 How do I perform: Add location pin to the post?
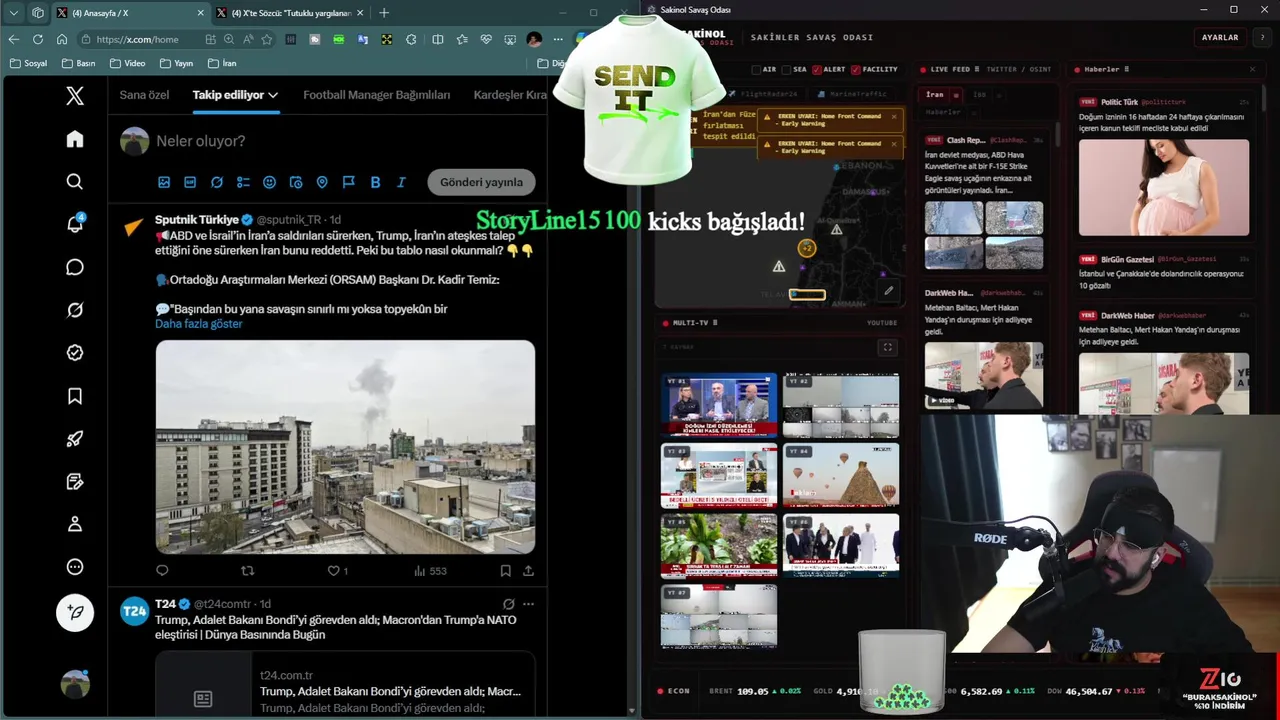[322, 182]
